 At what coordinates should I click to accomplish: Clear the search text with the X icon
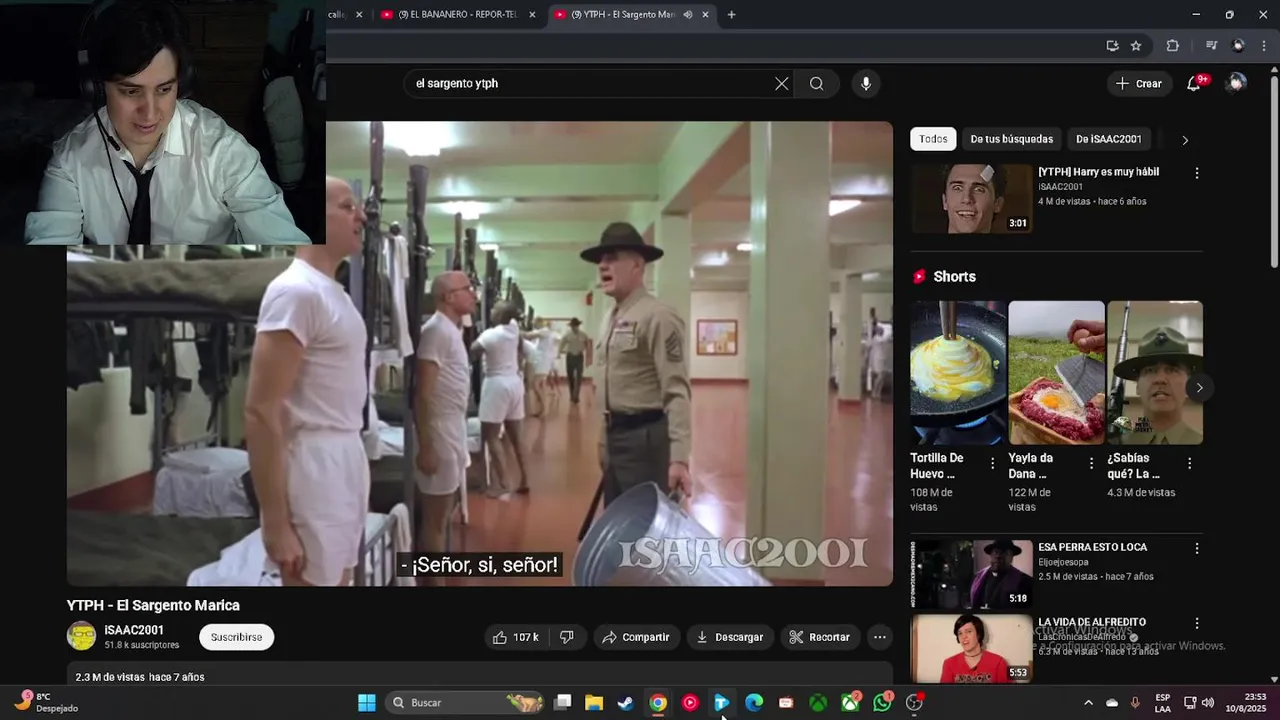[782, 84]
